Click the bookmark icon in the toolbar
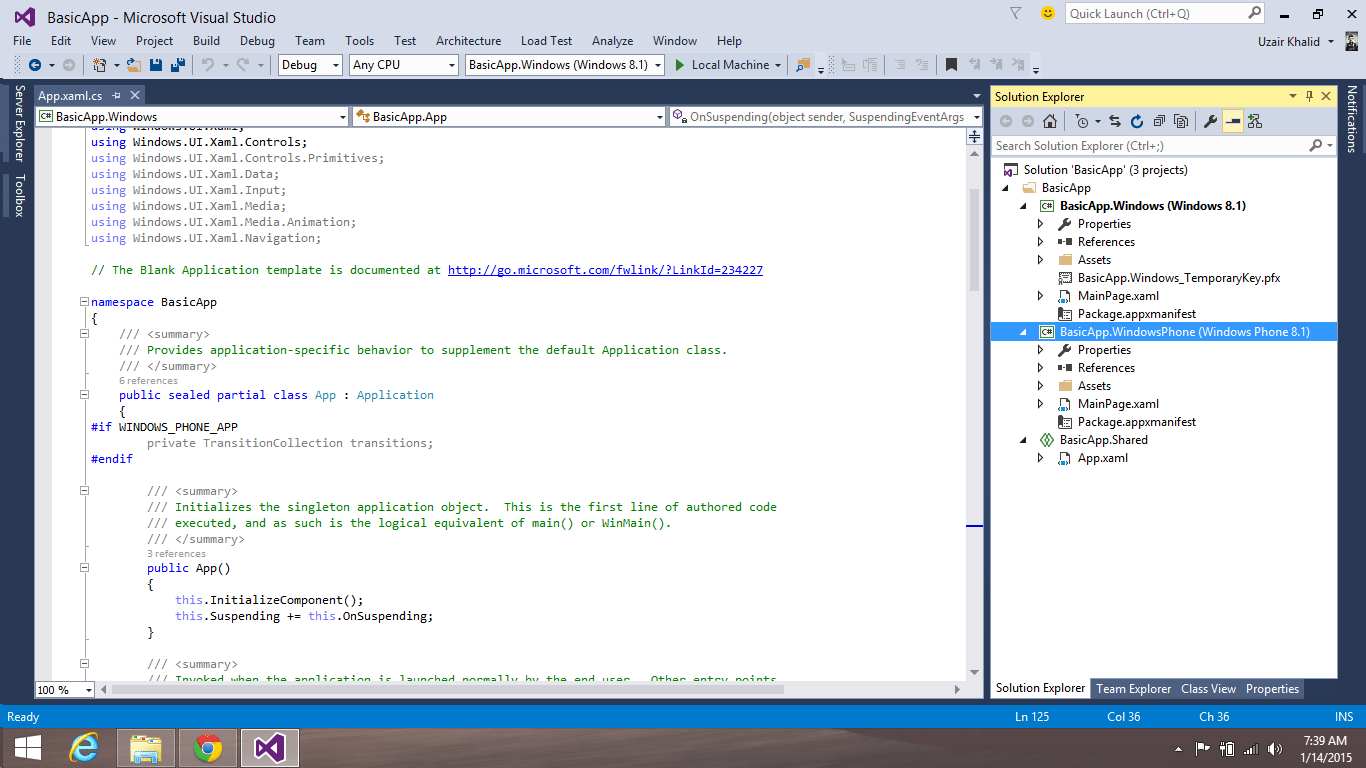The width and height of the screenshot is (1366, 768). (951, 65)
